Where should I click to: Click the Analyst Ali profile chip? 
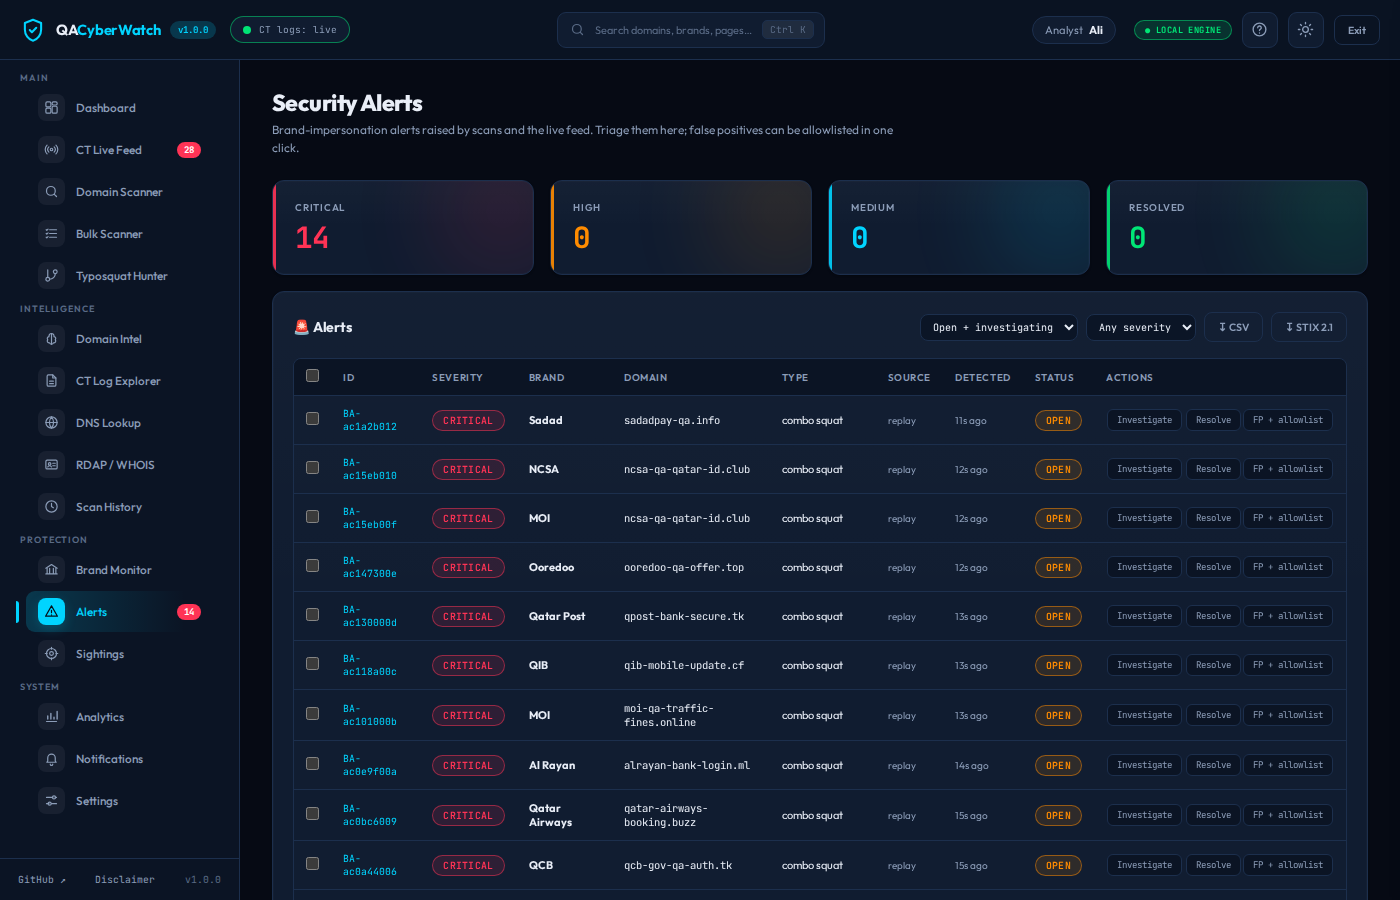1074,30
